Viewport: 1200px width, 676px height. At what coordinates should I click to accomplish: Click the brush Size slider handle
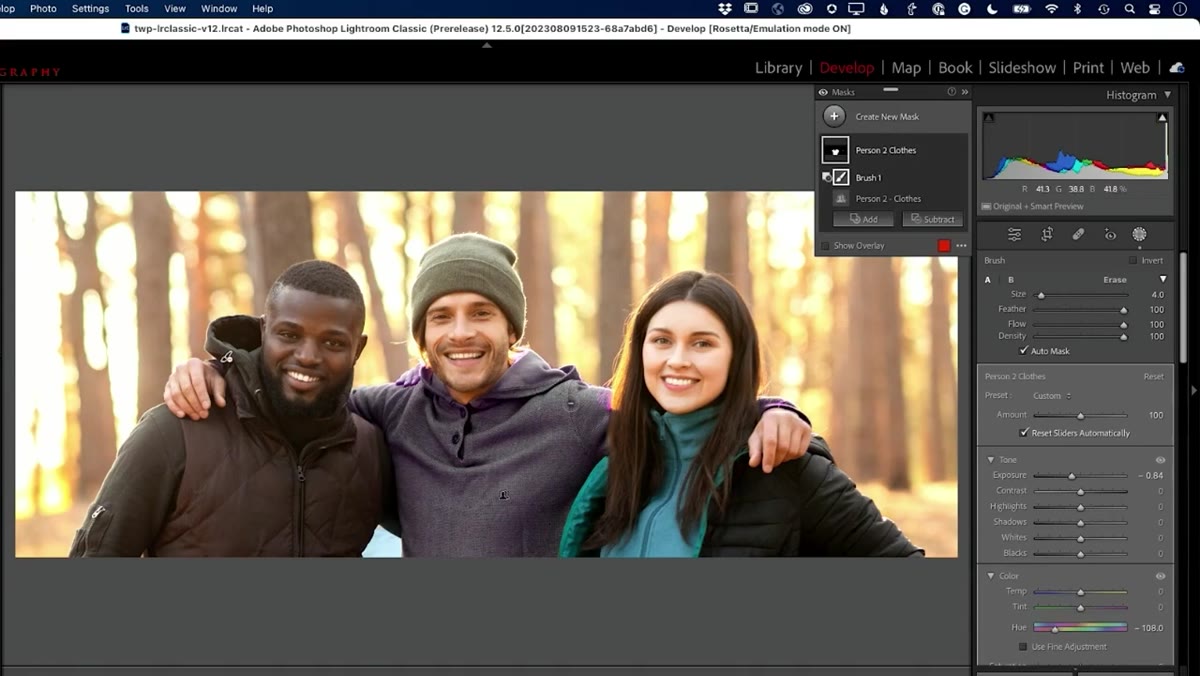click(1041, 295)
